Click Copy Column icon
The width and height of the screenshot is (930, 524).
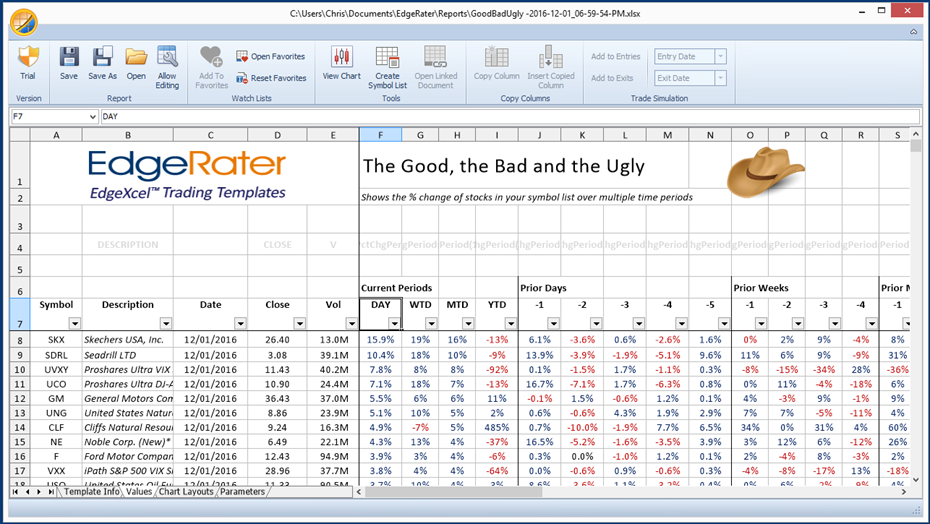coord(496,58)
